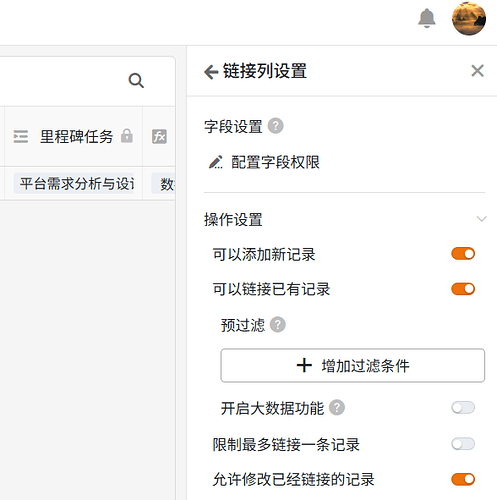497x500 pixels.
Task: Click the help icon beside 预过滤
Action: pyautogui.click(x=278, y=325)
